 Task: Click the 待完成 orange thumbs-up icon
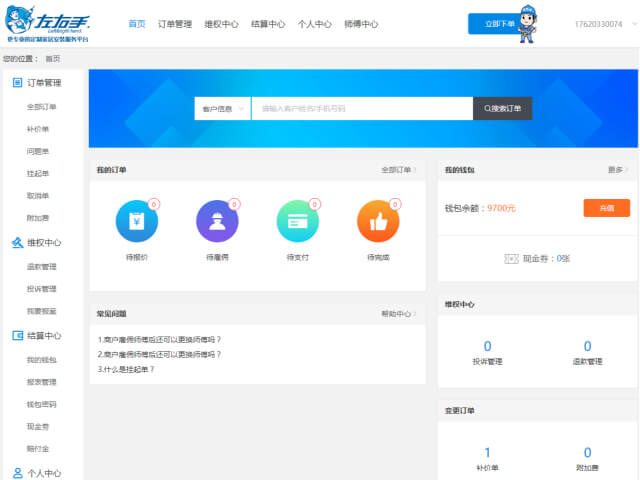point(377,222)
